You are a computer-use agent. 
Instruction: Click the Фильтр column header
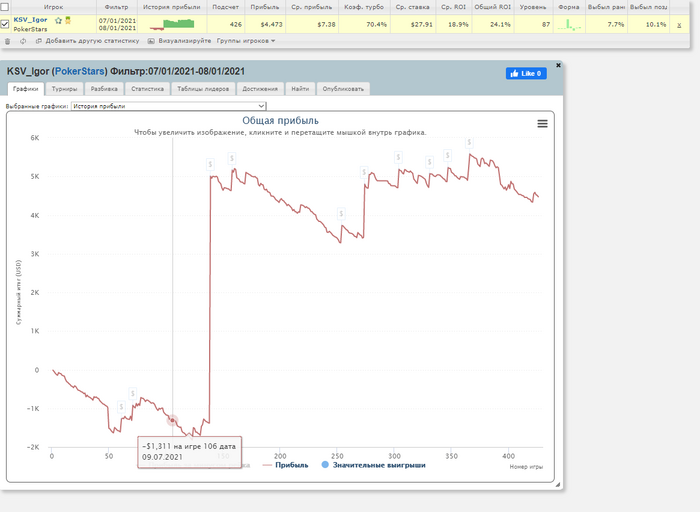tap(117, 7)
